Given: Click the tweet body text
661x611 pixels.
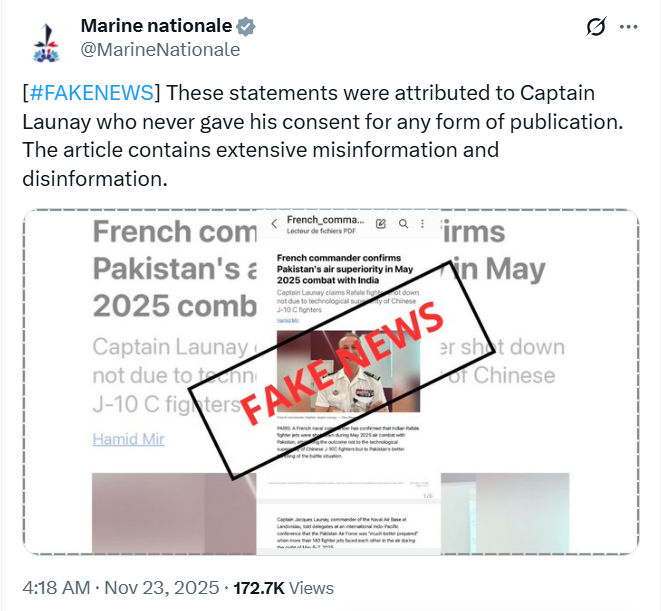Looking at the screenshot, I should [x=323, y=136].
